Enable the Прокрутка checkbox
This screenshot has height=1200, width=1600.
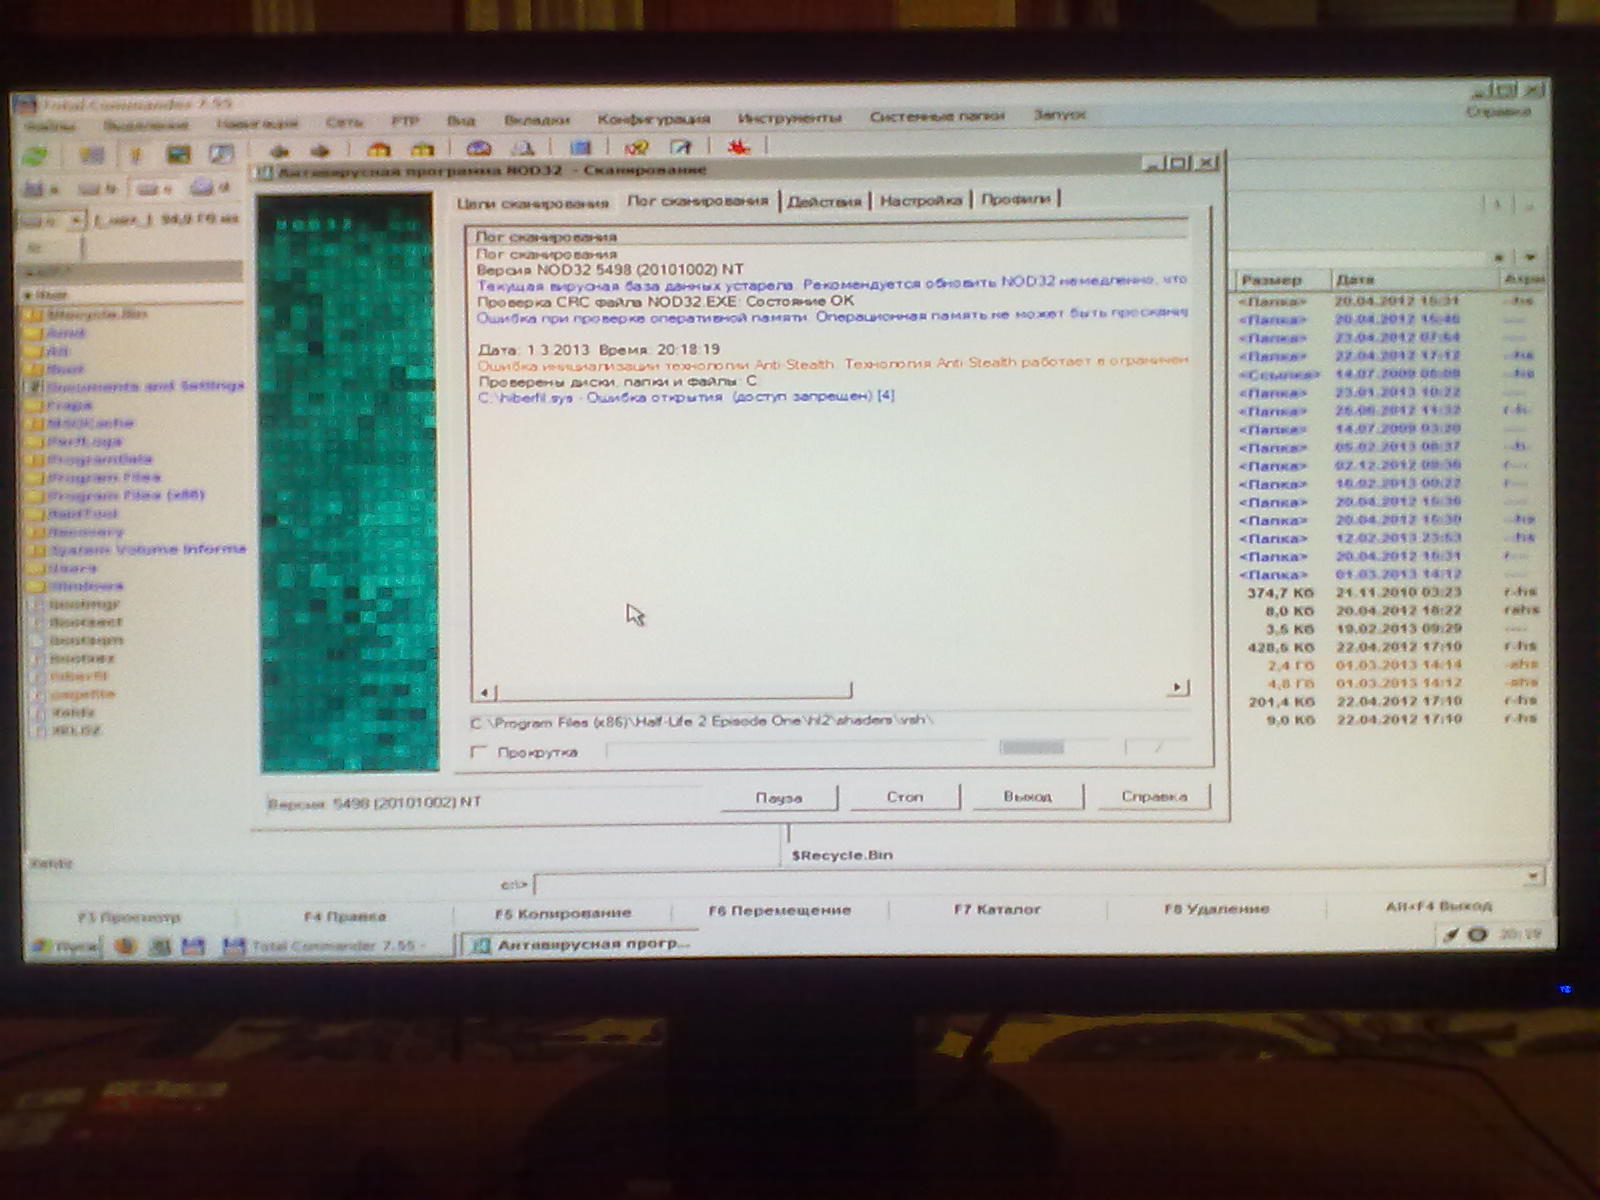[479, 752]
